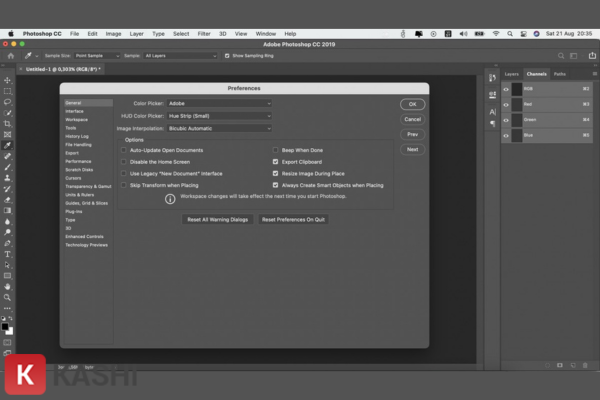Open Wi-Fi status in menu bar
600x400 pixels.
(496, 34)
